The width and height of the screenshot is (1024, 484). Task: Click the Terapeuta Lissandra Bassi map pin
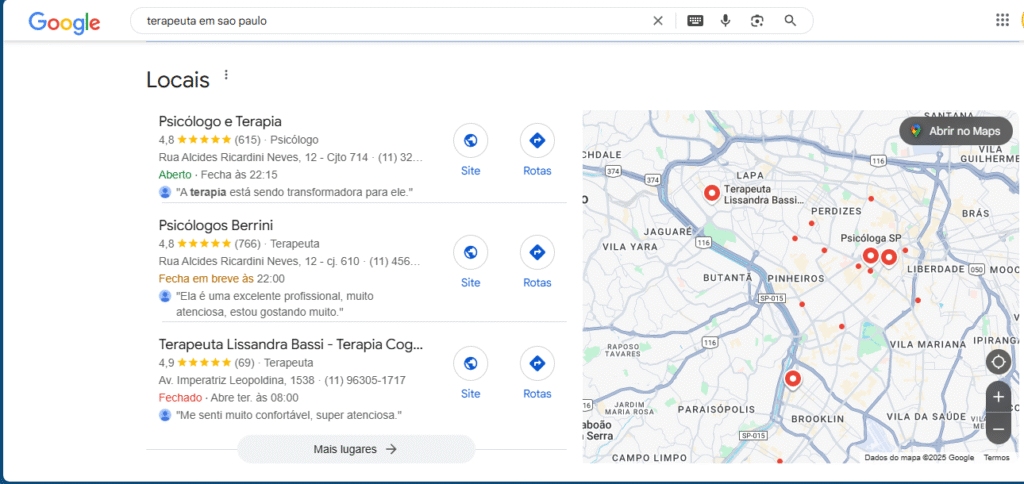pyautogui.click(x=712, y=193)
